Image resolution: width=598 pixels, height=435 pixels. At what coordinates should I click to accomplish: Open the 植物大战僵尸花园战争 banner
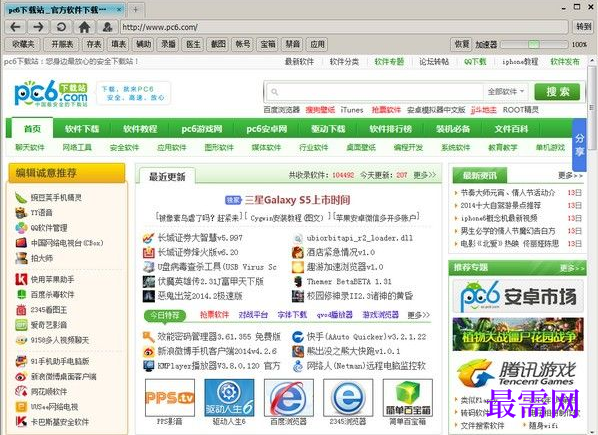518,334
